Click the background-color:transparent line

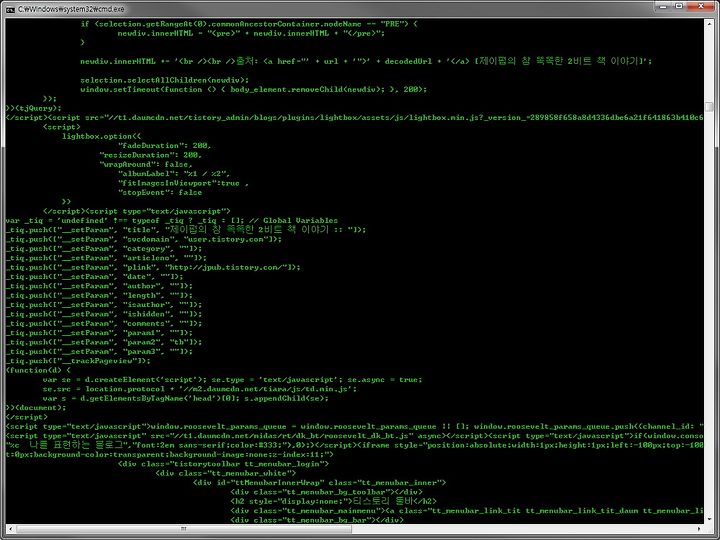point(169,455)
